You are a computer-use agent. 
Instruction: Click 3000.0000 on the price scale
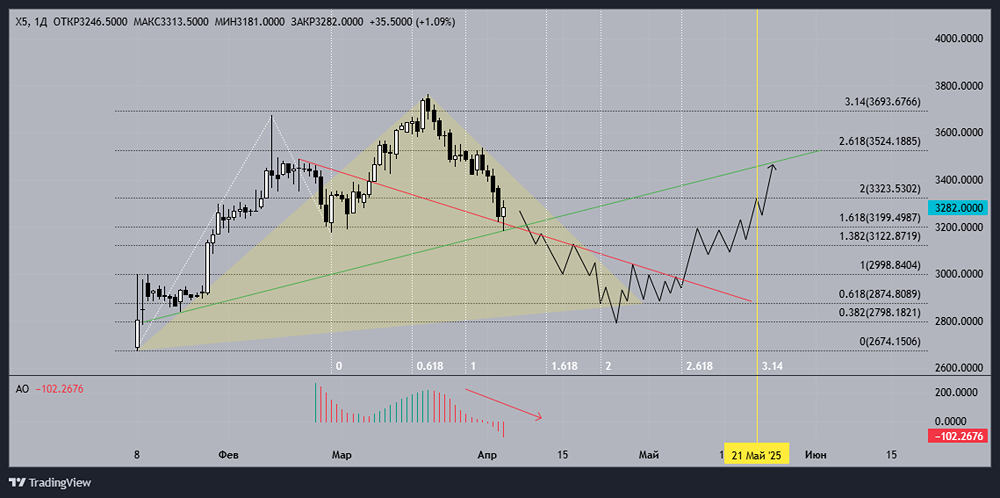pos(958,274)
